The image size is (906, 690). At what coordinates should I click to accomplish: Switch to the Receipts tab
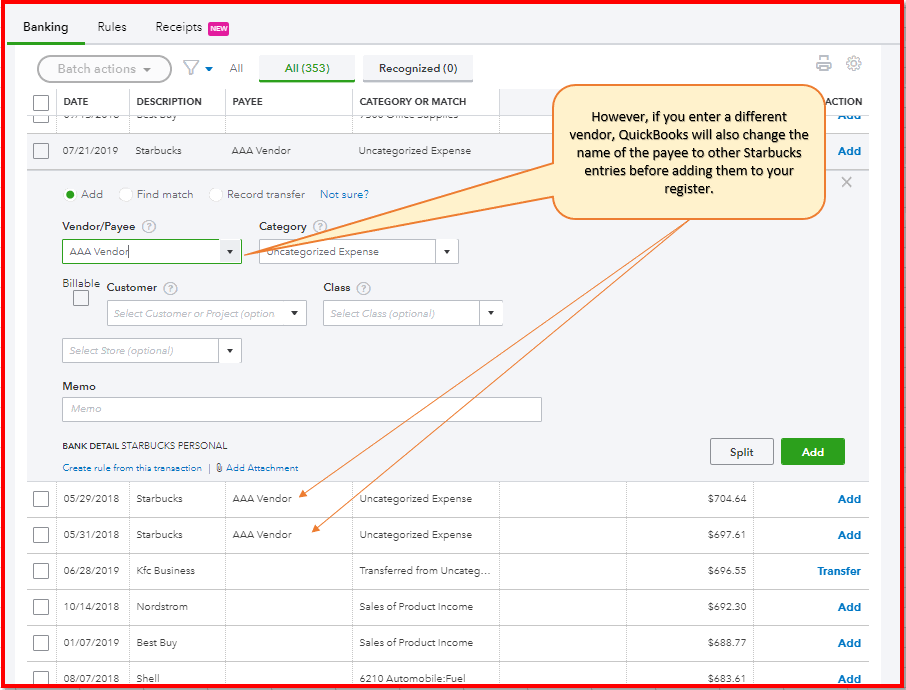pos(179,27)
